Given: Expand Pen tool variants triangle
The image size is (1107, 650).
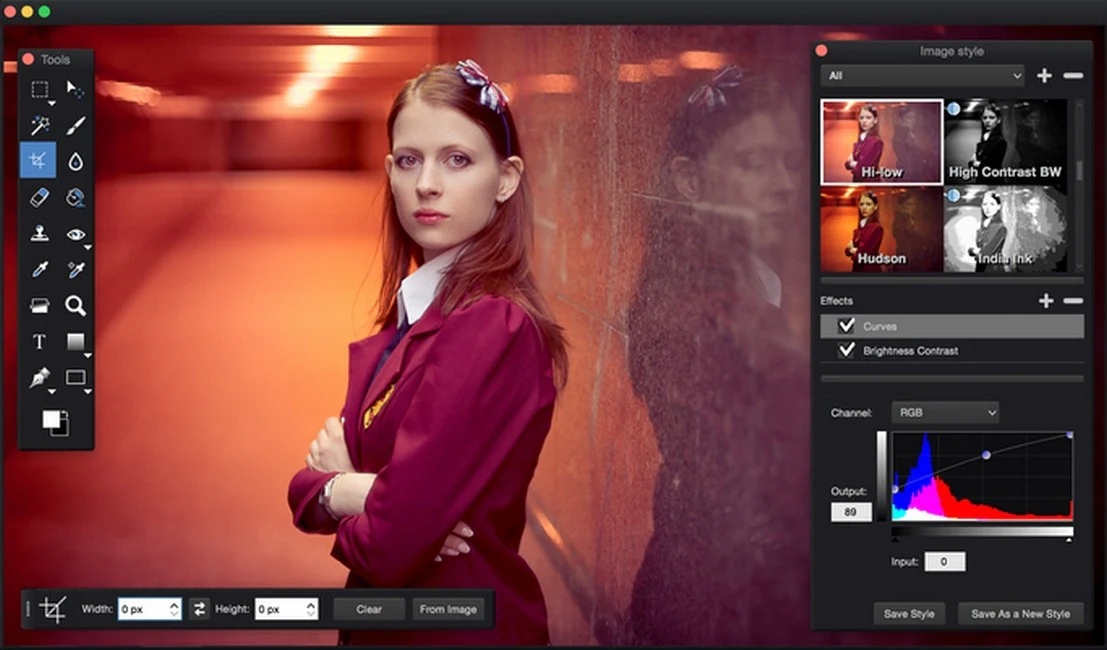Looking at the screenshot, I should (52, 392).
